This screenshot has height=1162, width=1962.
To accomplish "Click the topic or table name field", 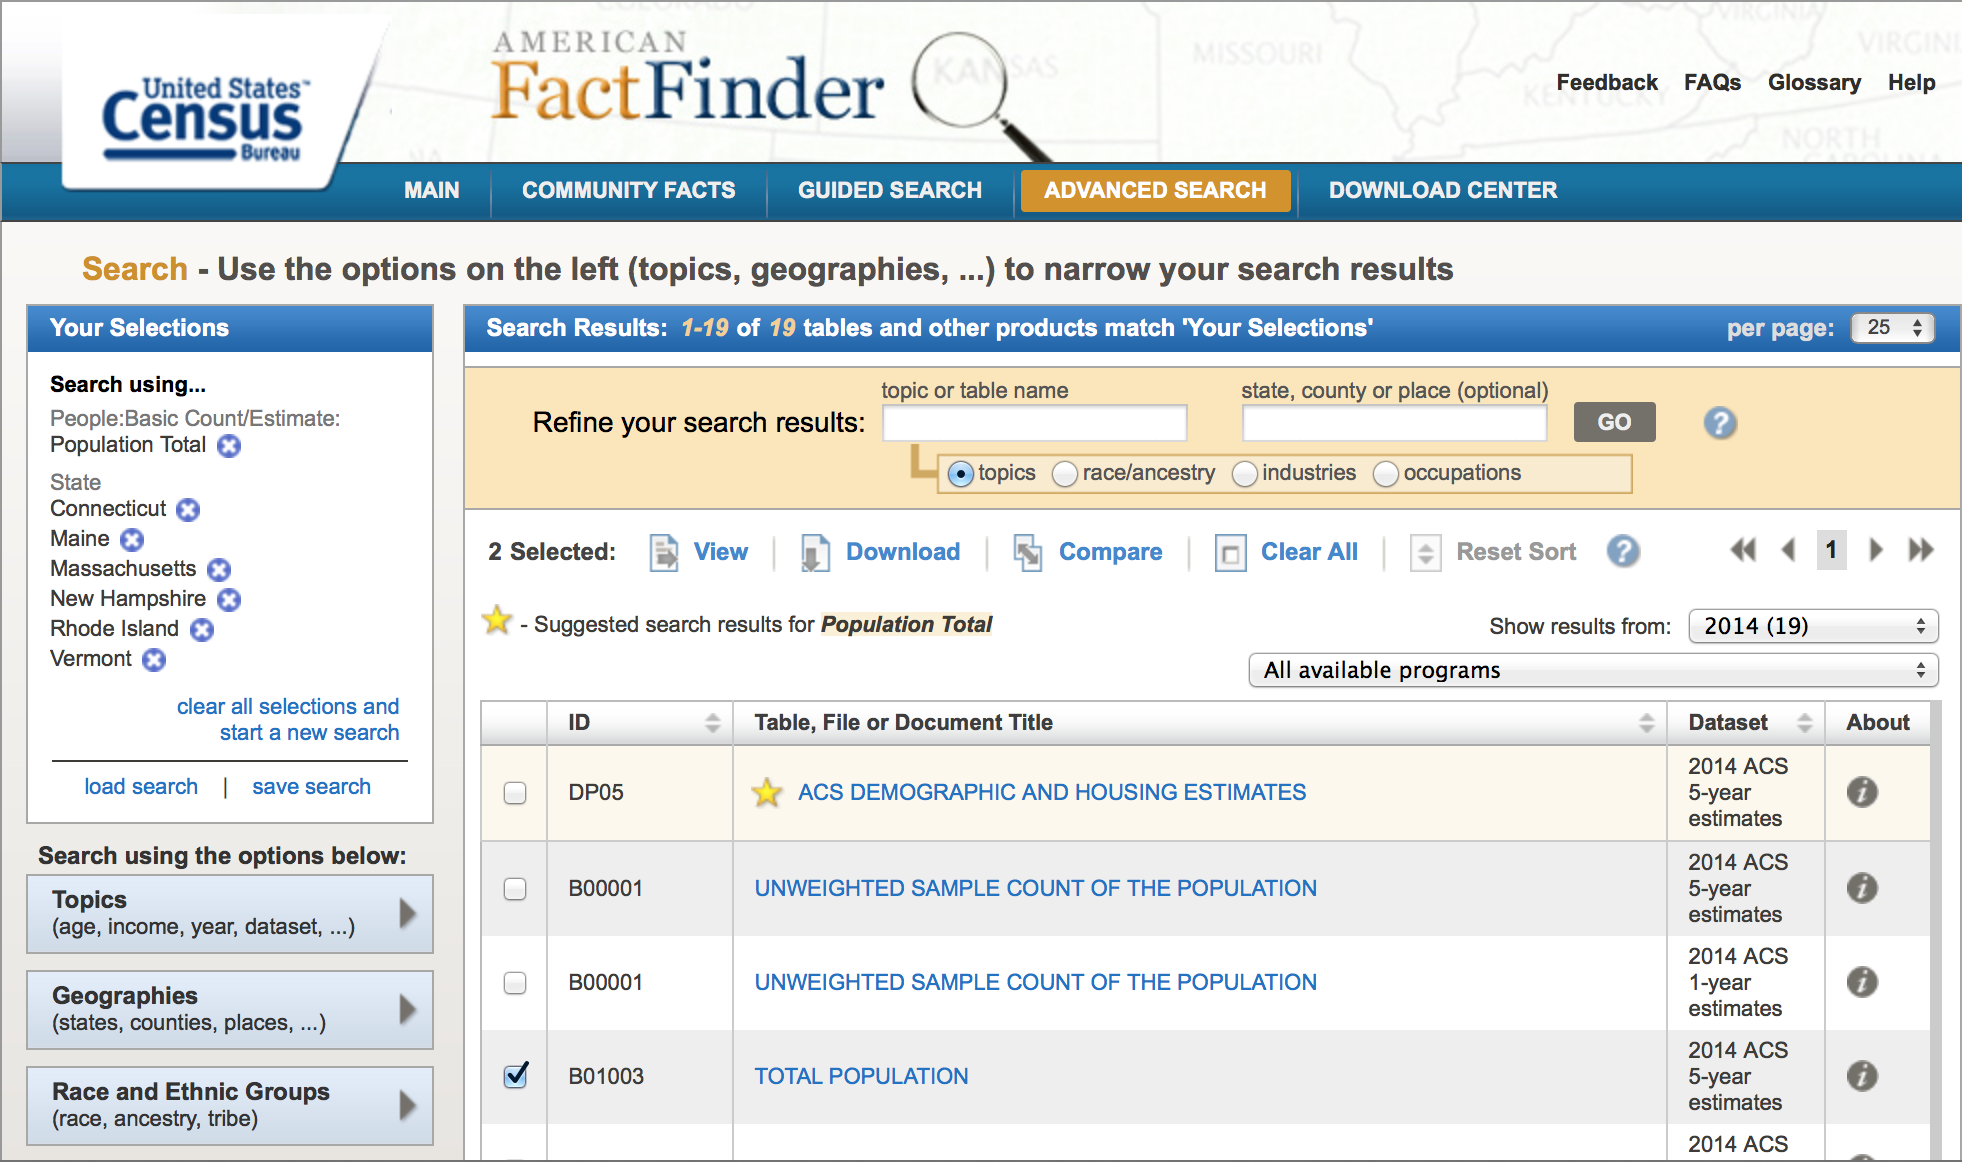I will pyautogui.click(x=1034, y=423).
